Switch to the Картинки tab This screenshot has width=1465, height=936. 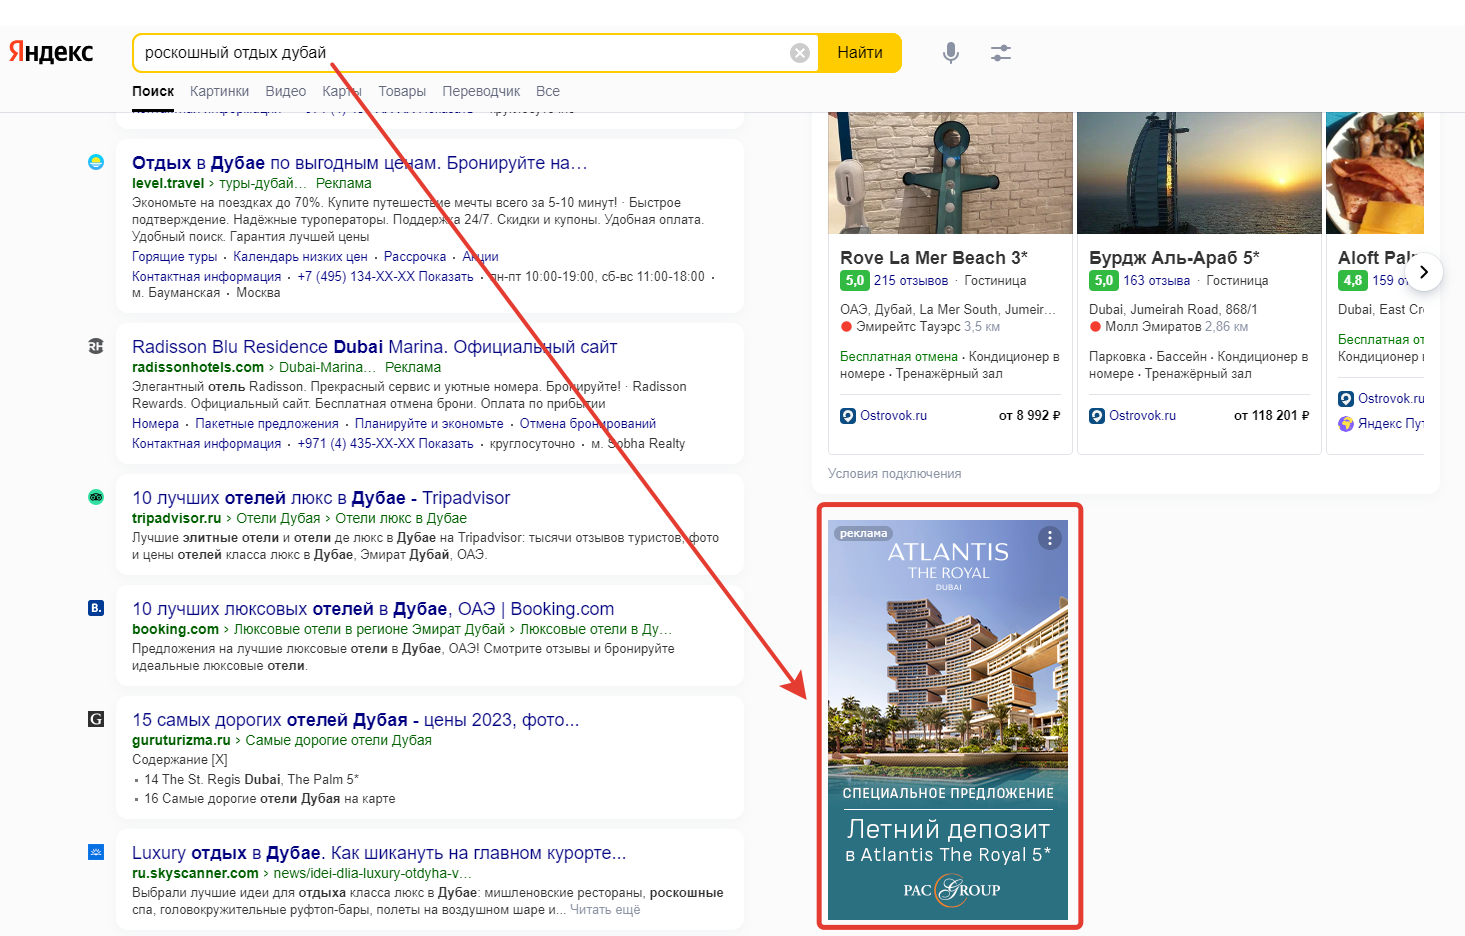coord(219,91)
